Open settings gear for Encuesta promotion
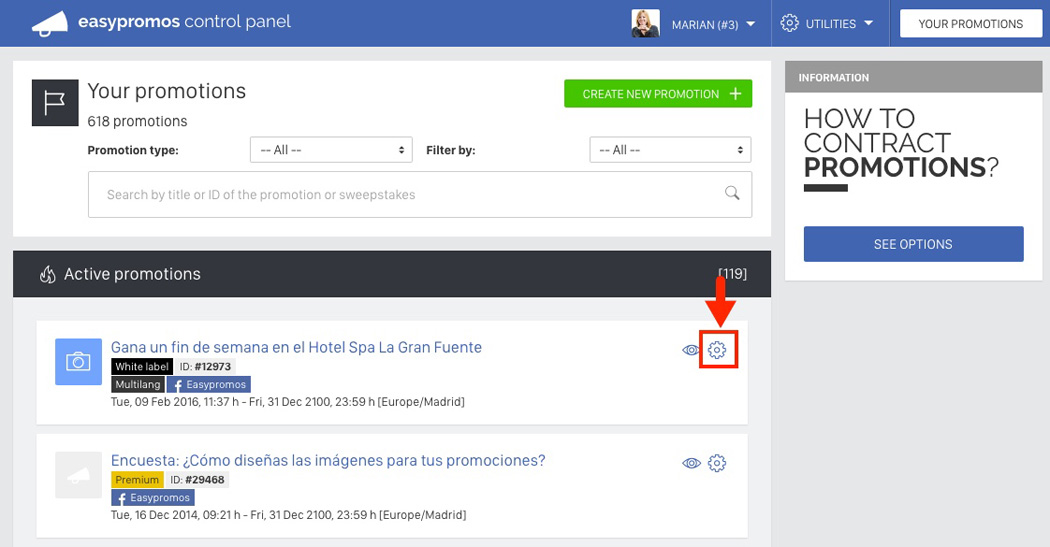Screen dimensions: 1050x547 click(x=717, y=463)
